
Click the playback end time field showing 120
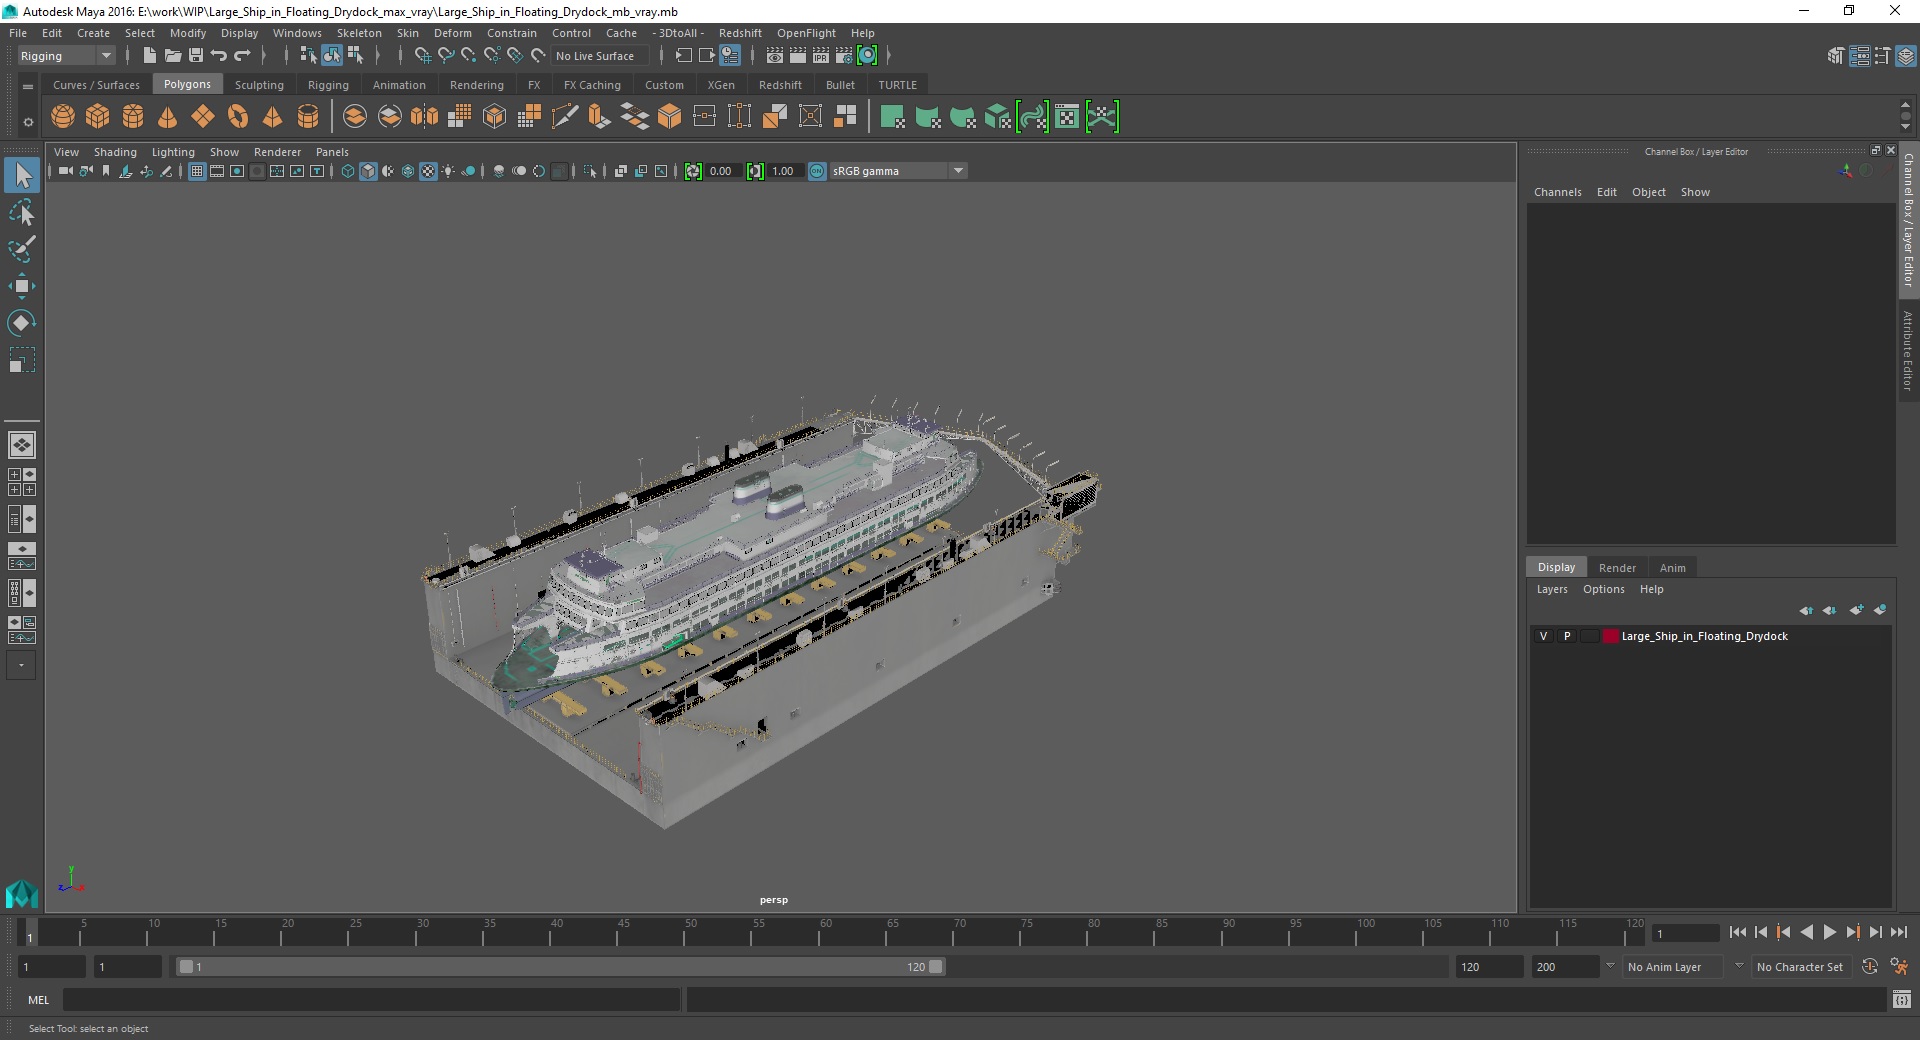pos(1488,967)
